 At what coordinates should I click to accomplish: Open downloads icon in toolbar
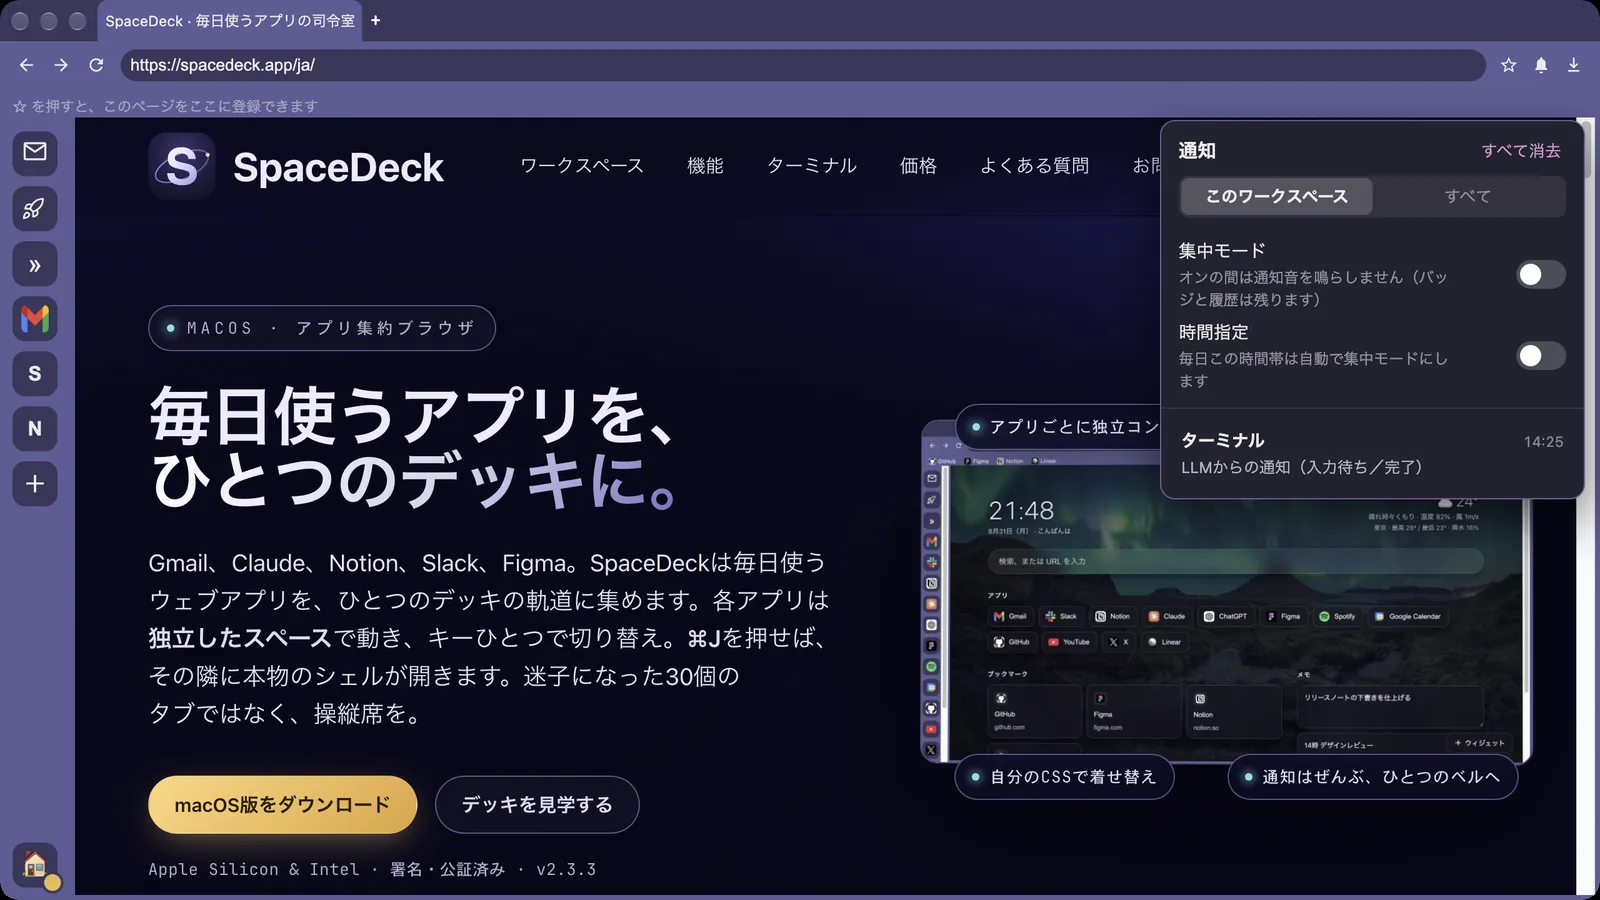point(1574,65)
